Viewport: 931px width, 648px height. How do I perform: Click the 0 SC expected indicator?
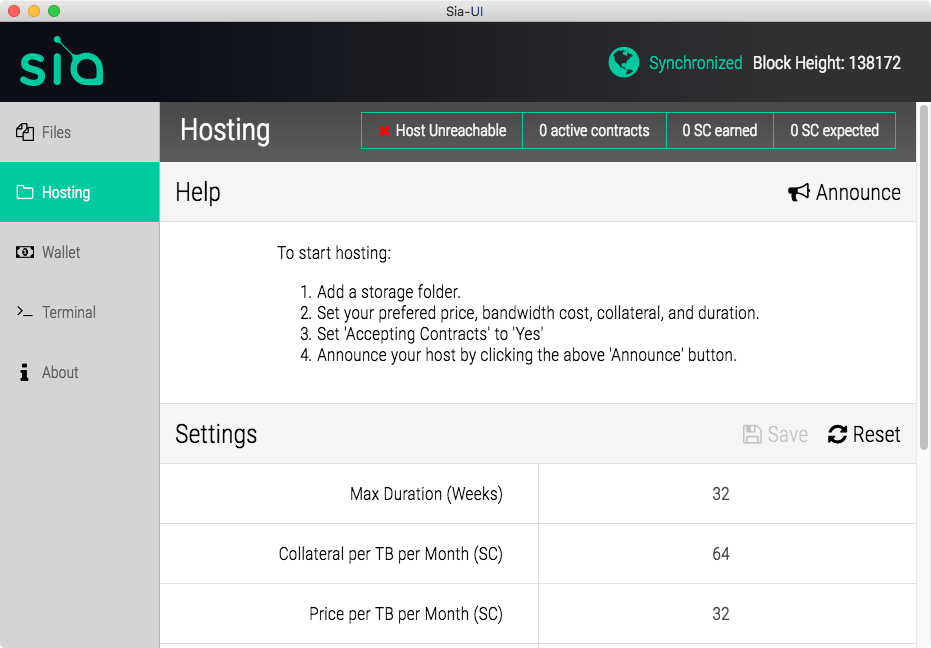pyautogui.click(x=834, y=131)
